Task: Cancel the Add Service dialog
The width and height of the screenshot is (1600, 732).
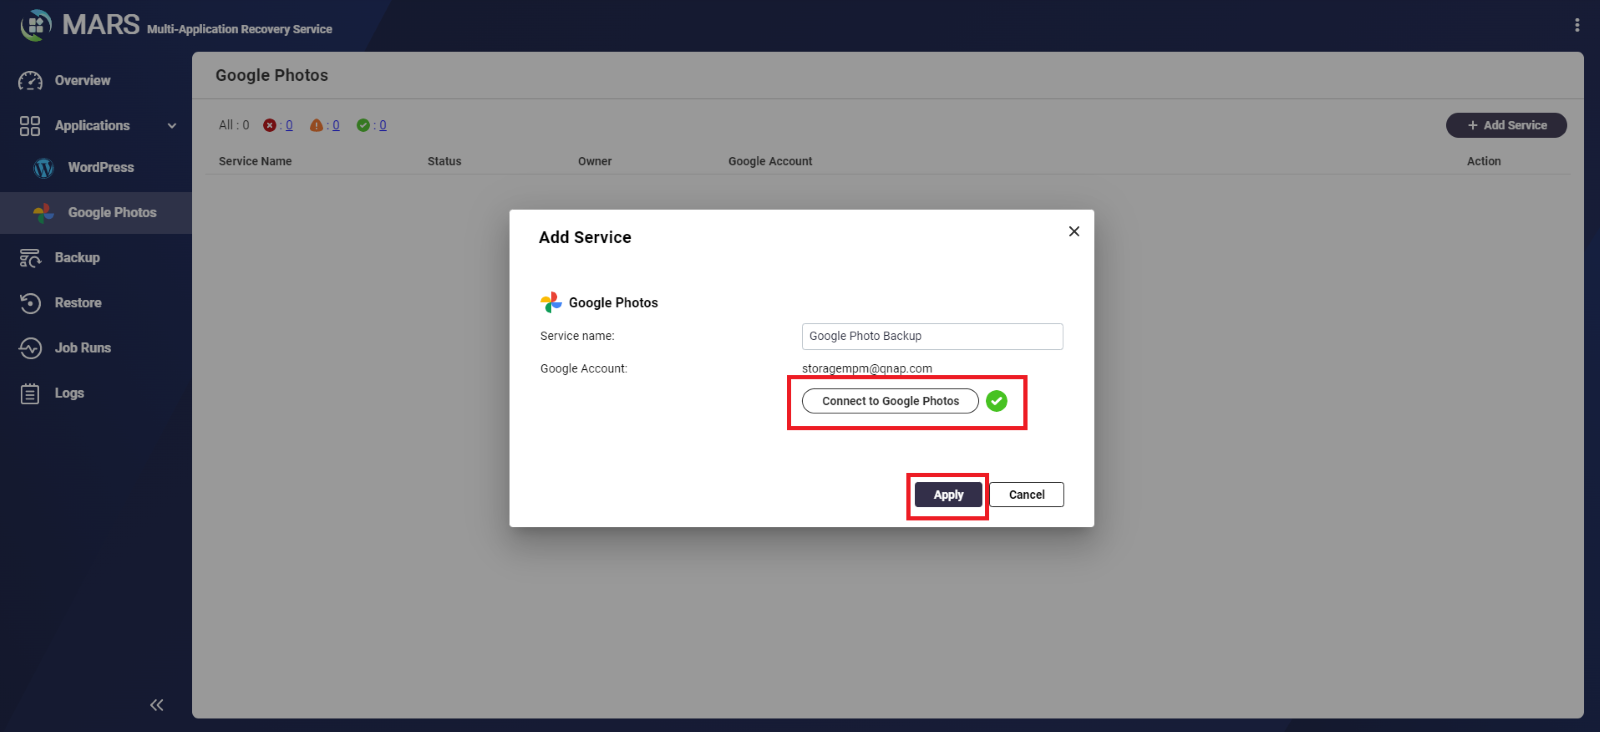Action: coord(1026,495)
